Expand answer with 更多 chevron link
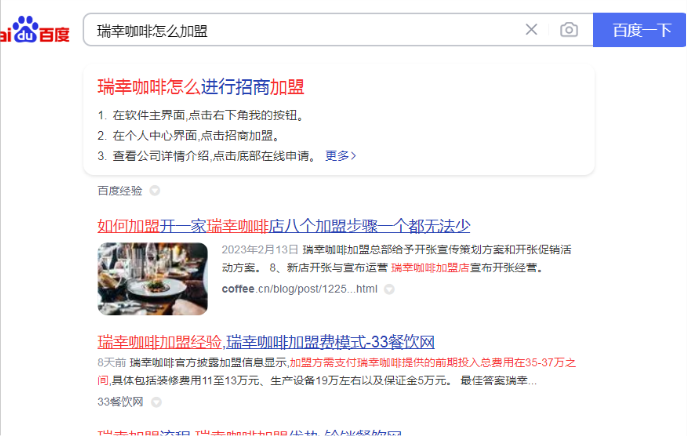 pos(340,156)
